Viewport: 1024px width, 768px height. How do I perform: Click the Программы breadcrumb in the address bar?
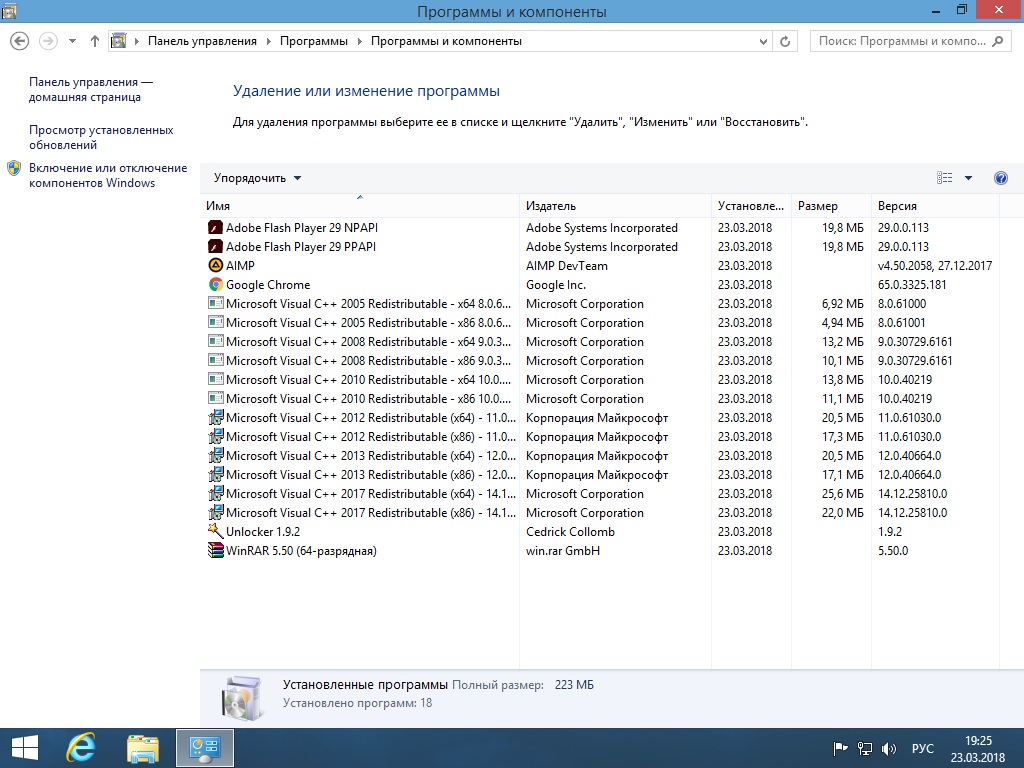[313, 41]
